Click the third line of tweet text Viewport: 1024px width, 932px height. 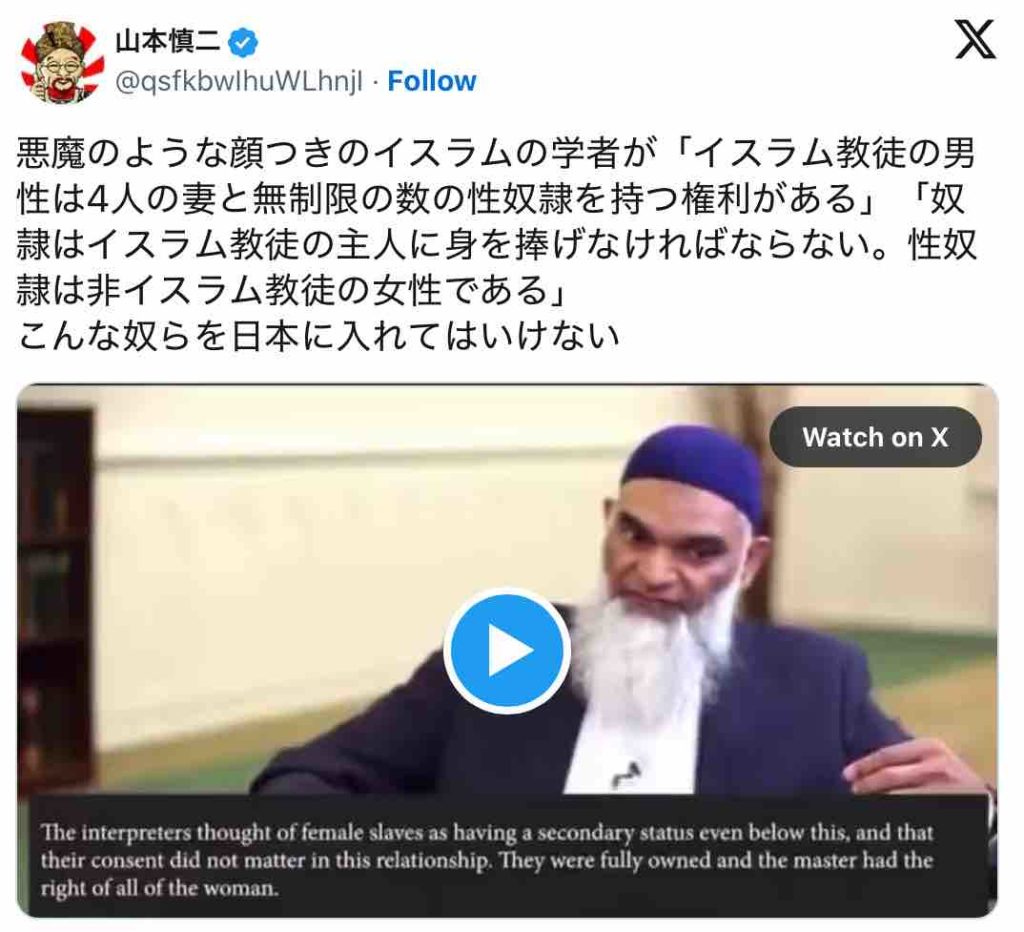point(495,245)
